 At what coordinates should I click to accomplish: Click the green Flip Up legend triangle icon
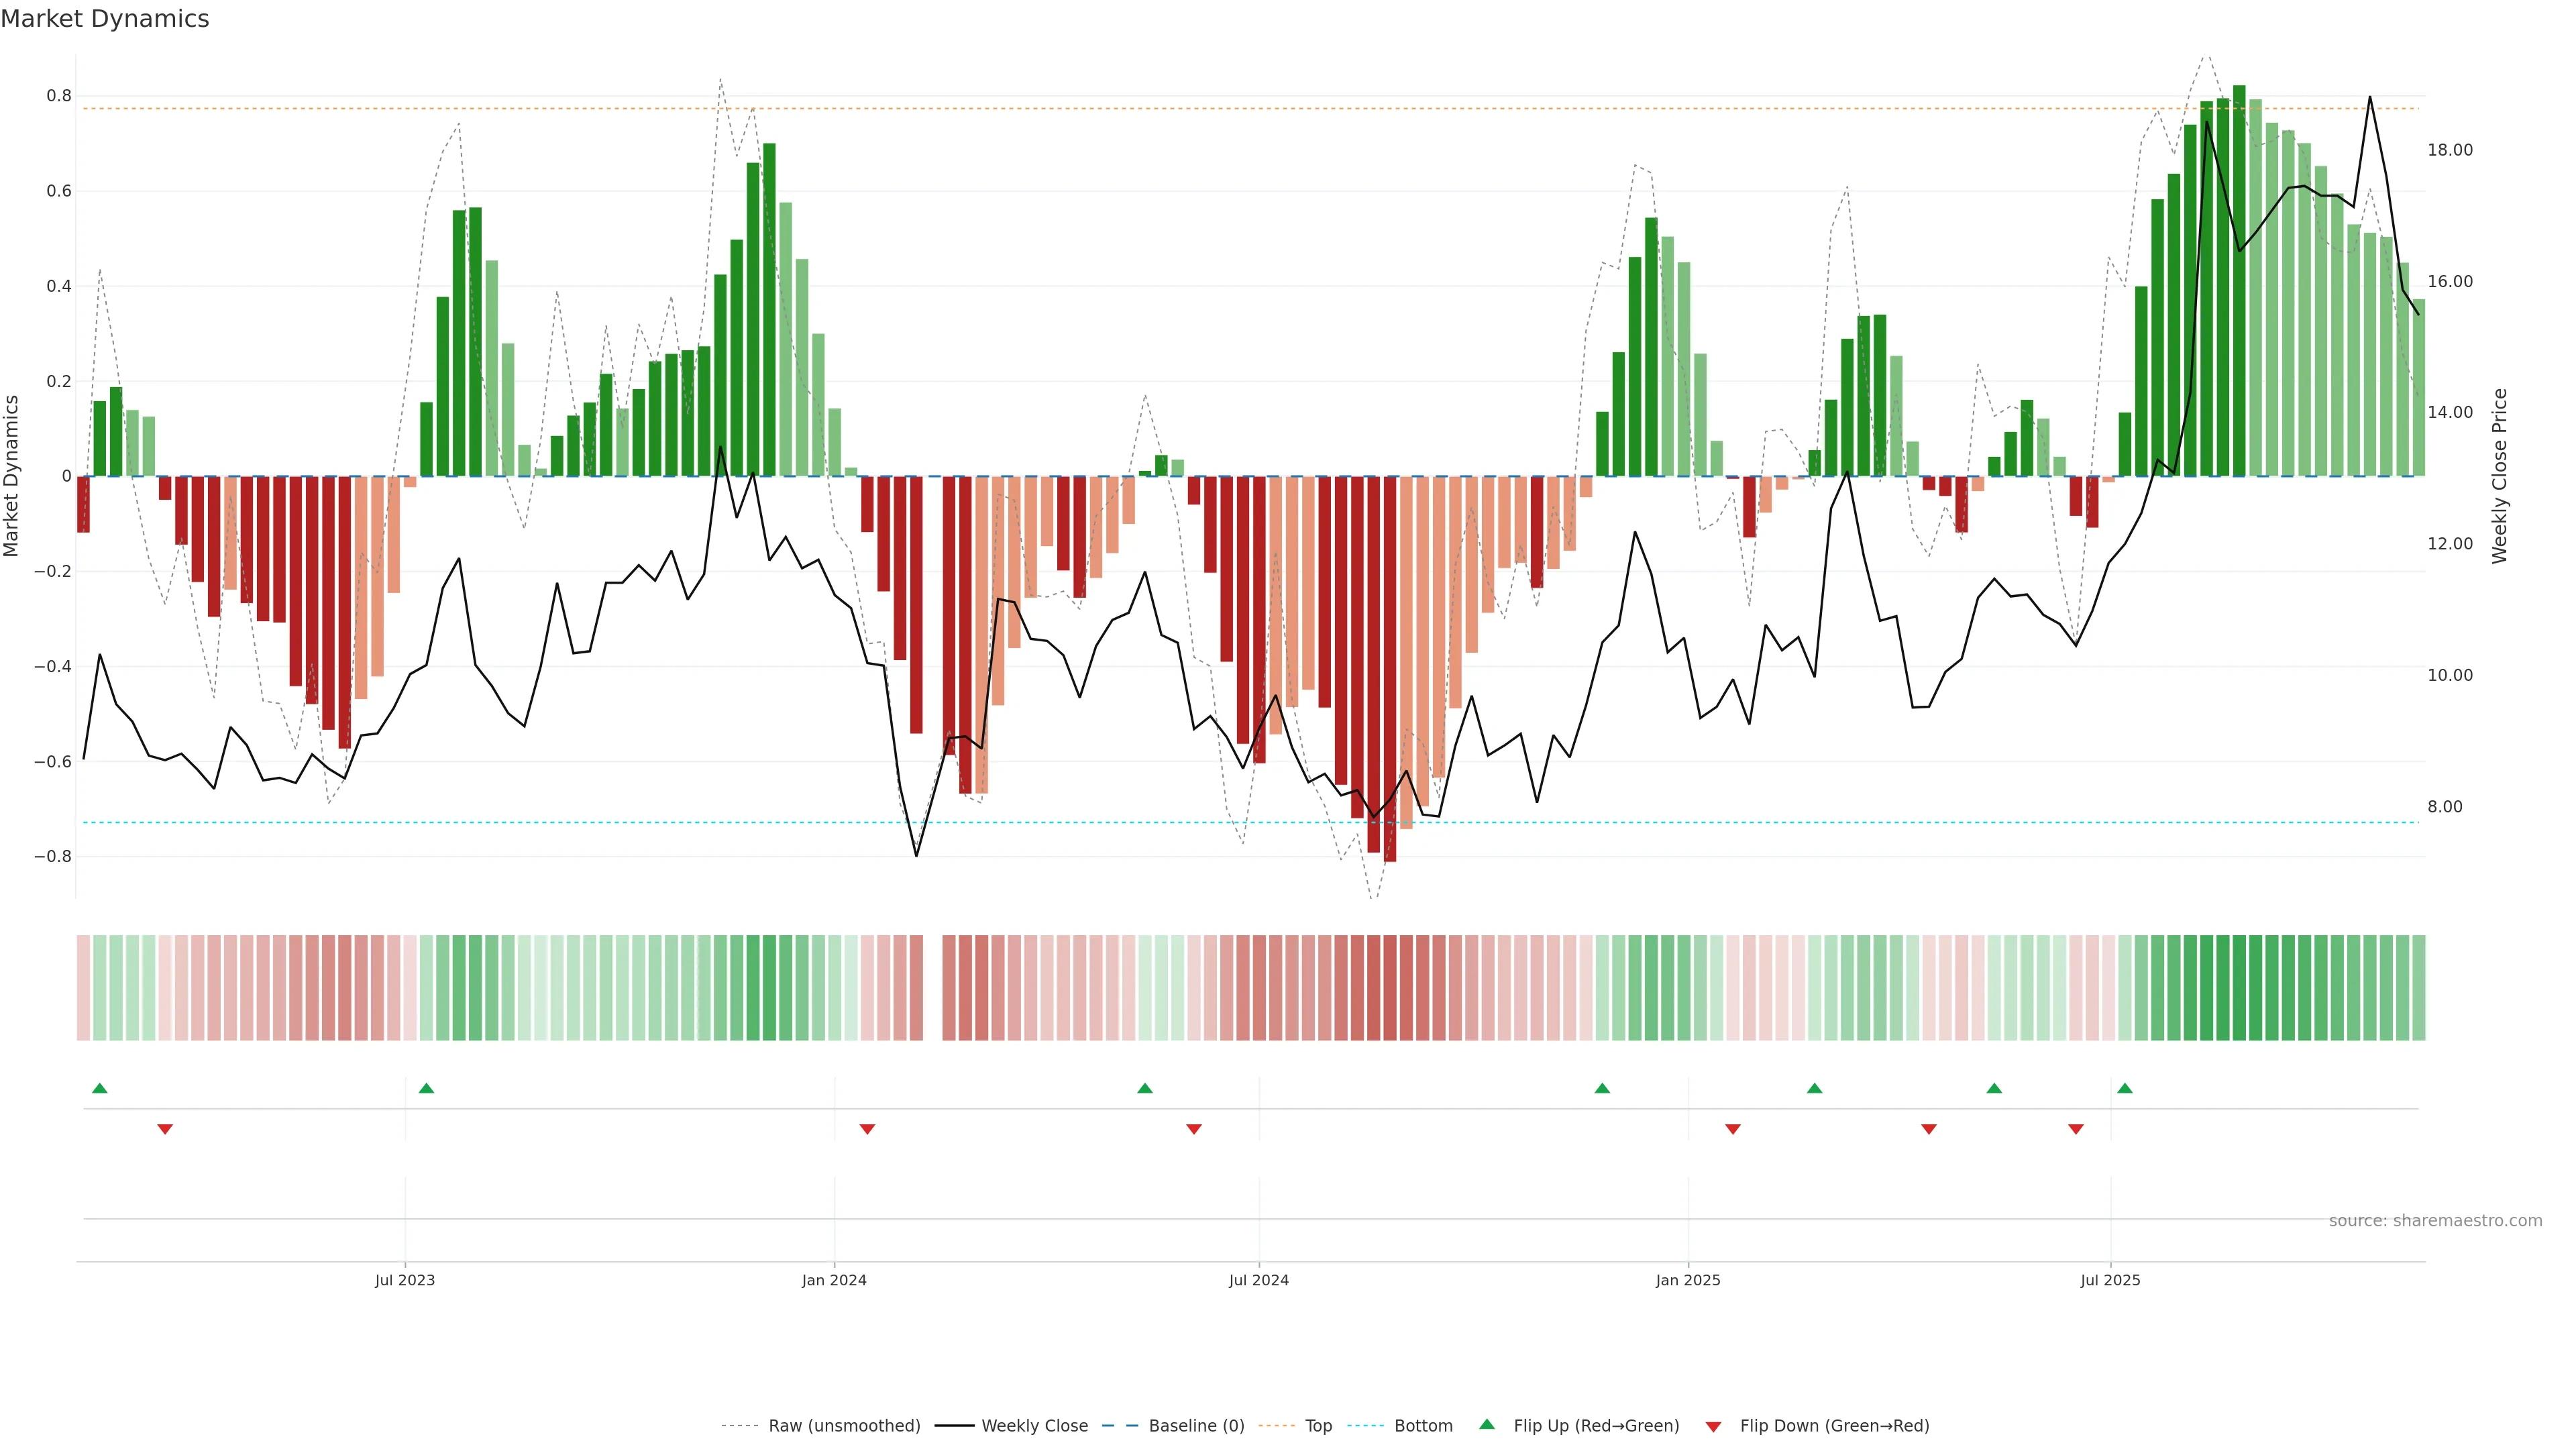click(1487, 1424)
